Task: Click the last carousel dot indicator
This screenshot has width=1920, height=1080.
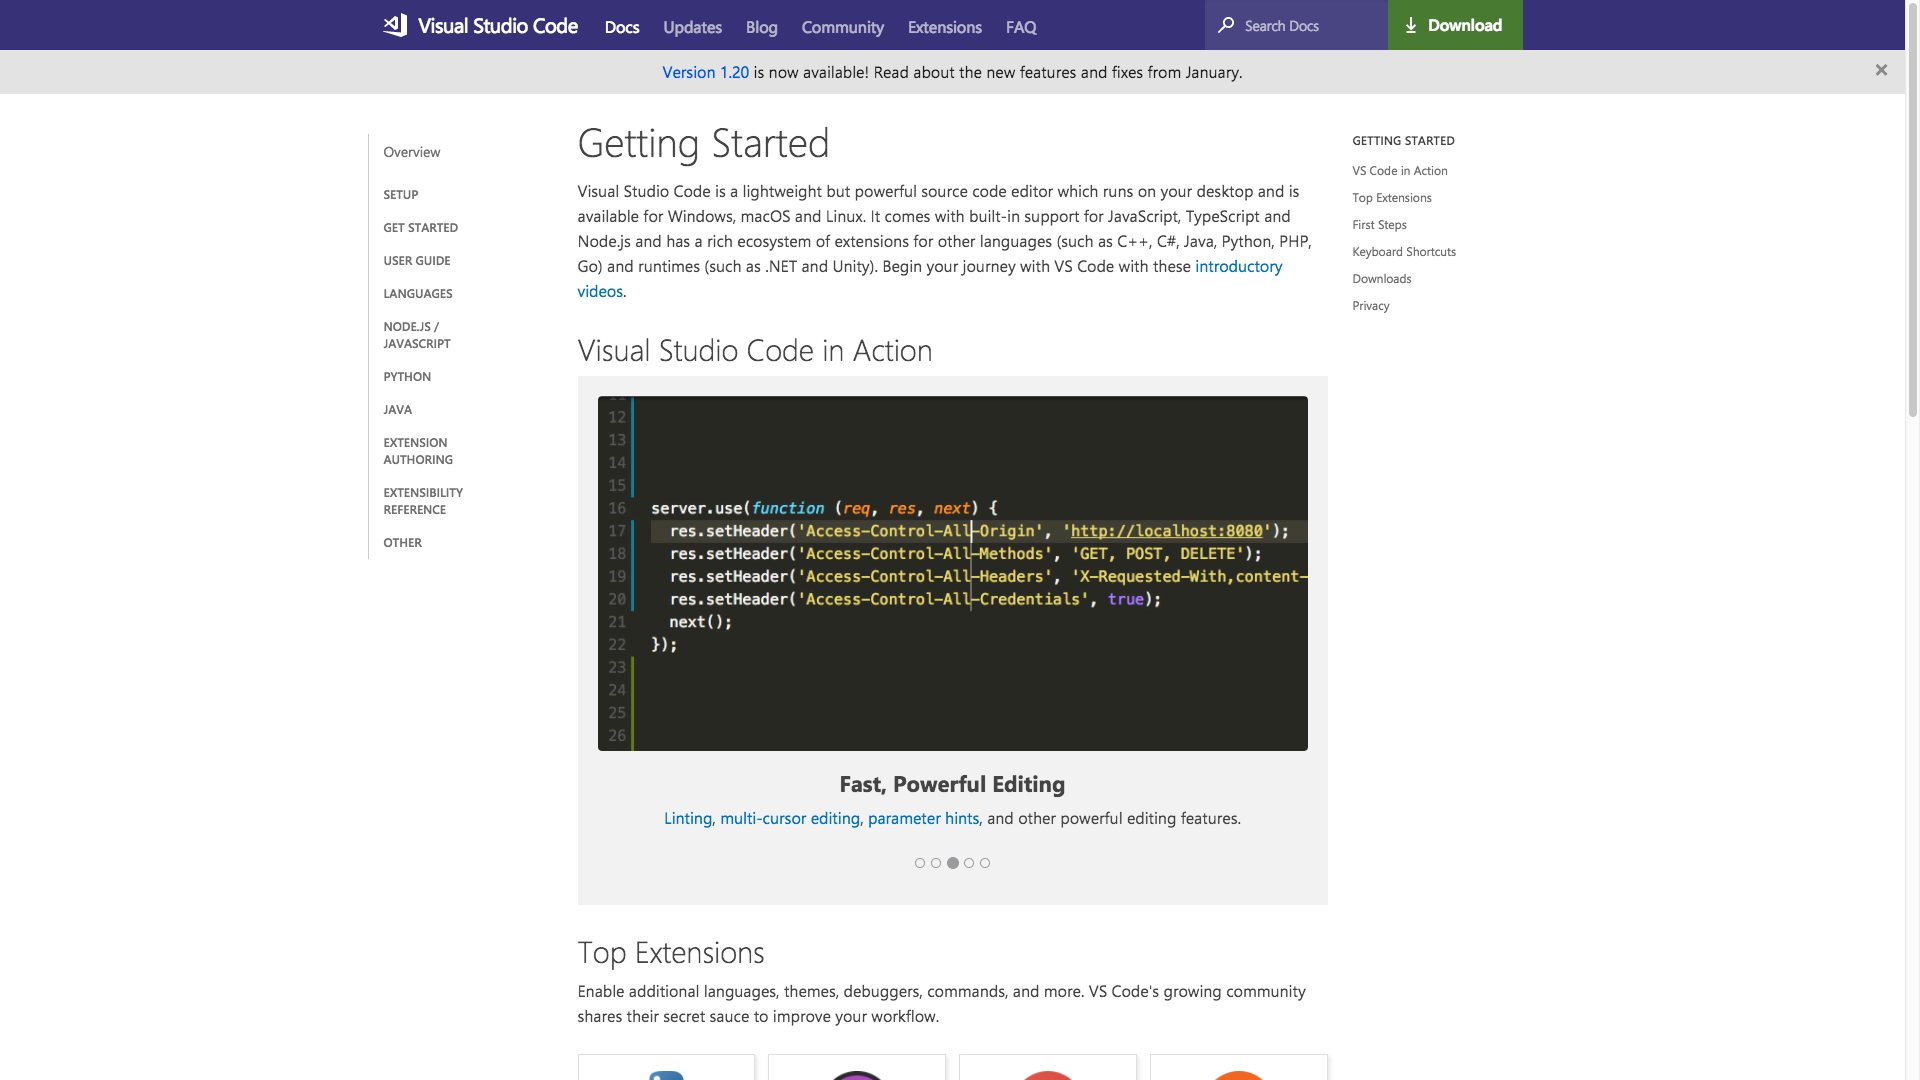Action: [x=984, y=862]
